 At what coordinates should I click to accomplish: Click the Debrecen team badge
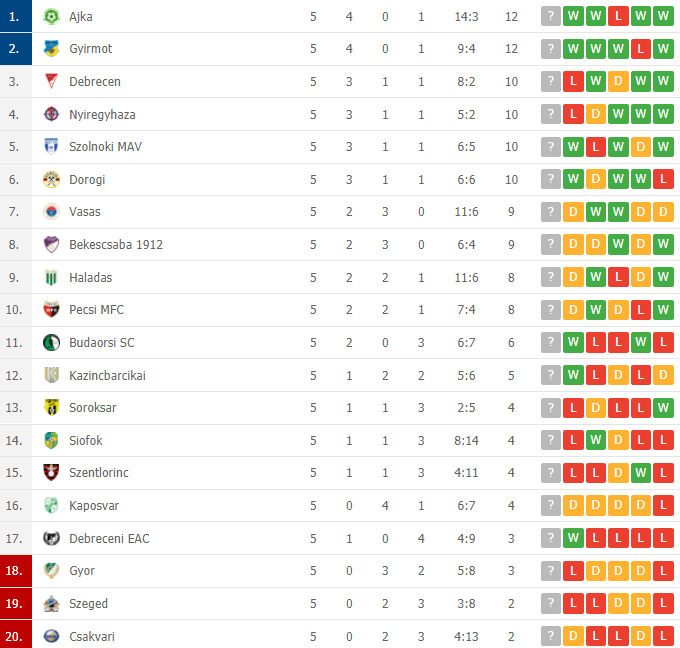51,81
